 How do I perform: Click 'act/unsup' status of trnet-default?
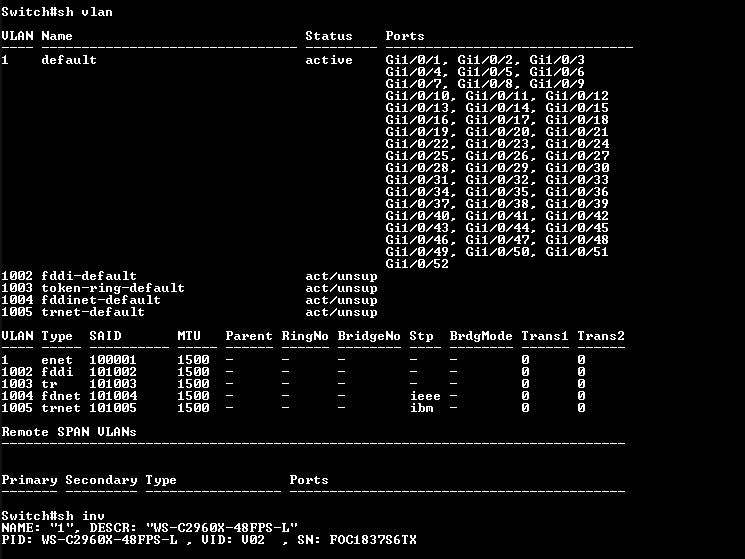tap(341, 312)
